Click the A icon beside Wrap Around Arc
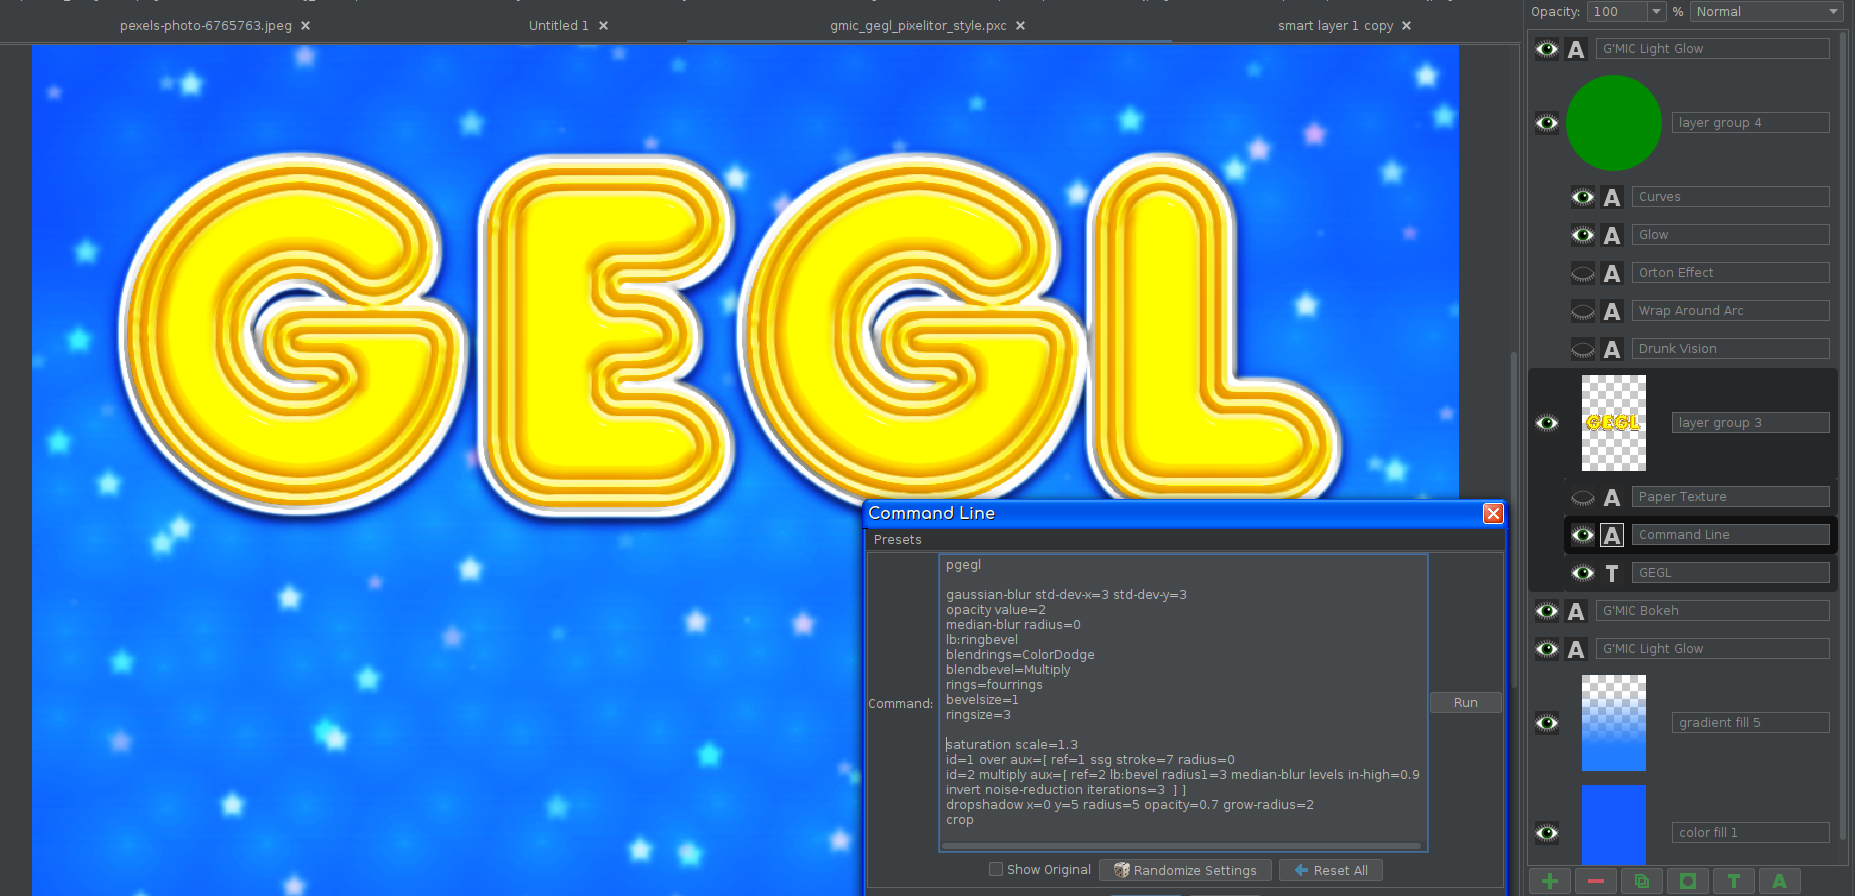 pyautogui.click(x=1611, y=311)
